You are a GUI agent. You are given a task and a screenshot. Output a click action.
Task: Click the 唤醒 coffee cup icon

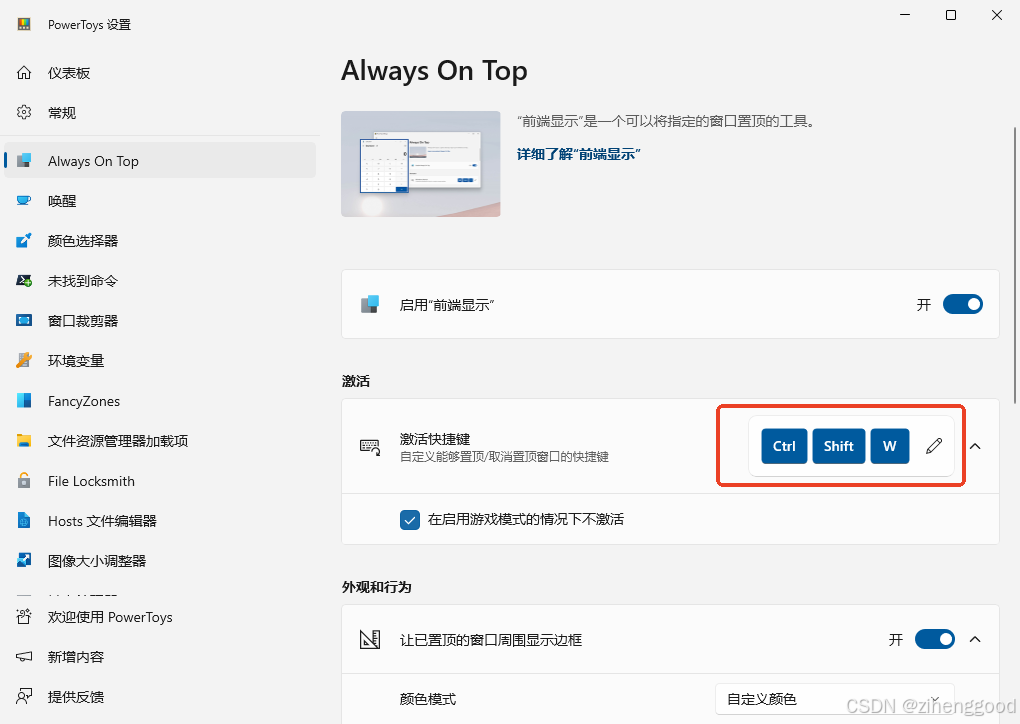(24, 200)
